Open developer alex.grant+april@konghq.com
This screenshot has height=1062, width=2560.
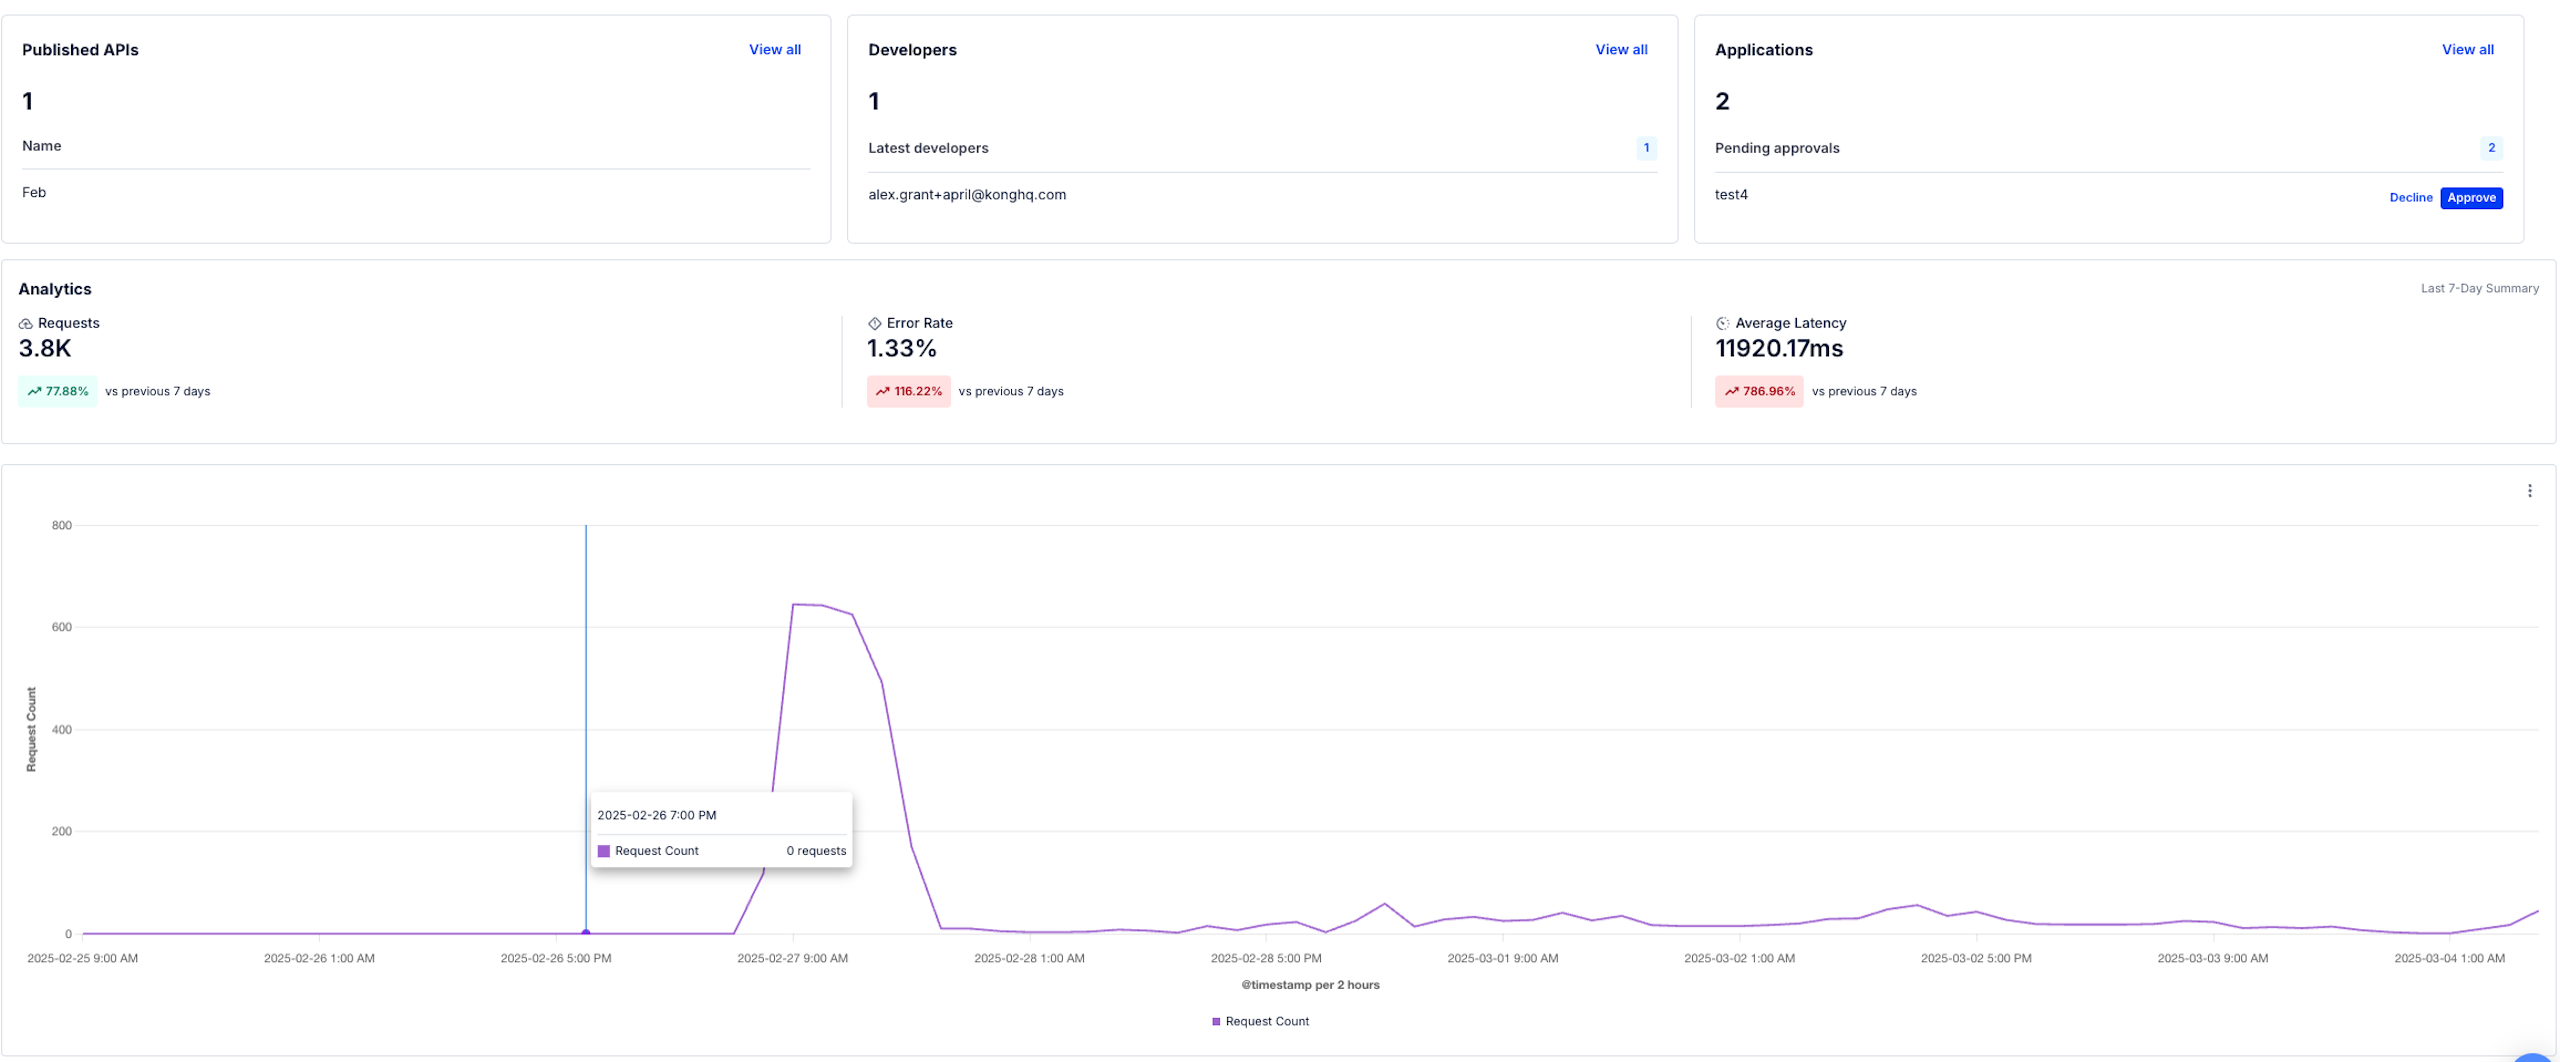pyautogui.click(x=966, y=195)
